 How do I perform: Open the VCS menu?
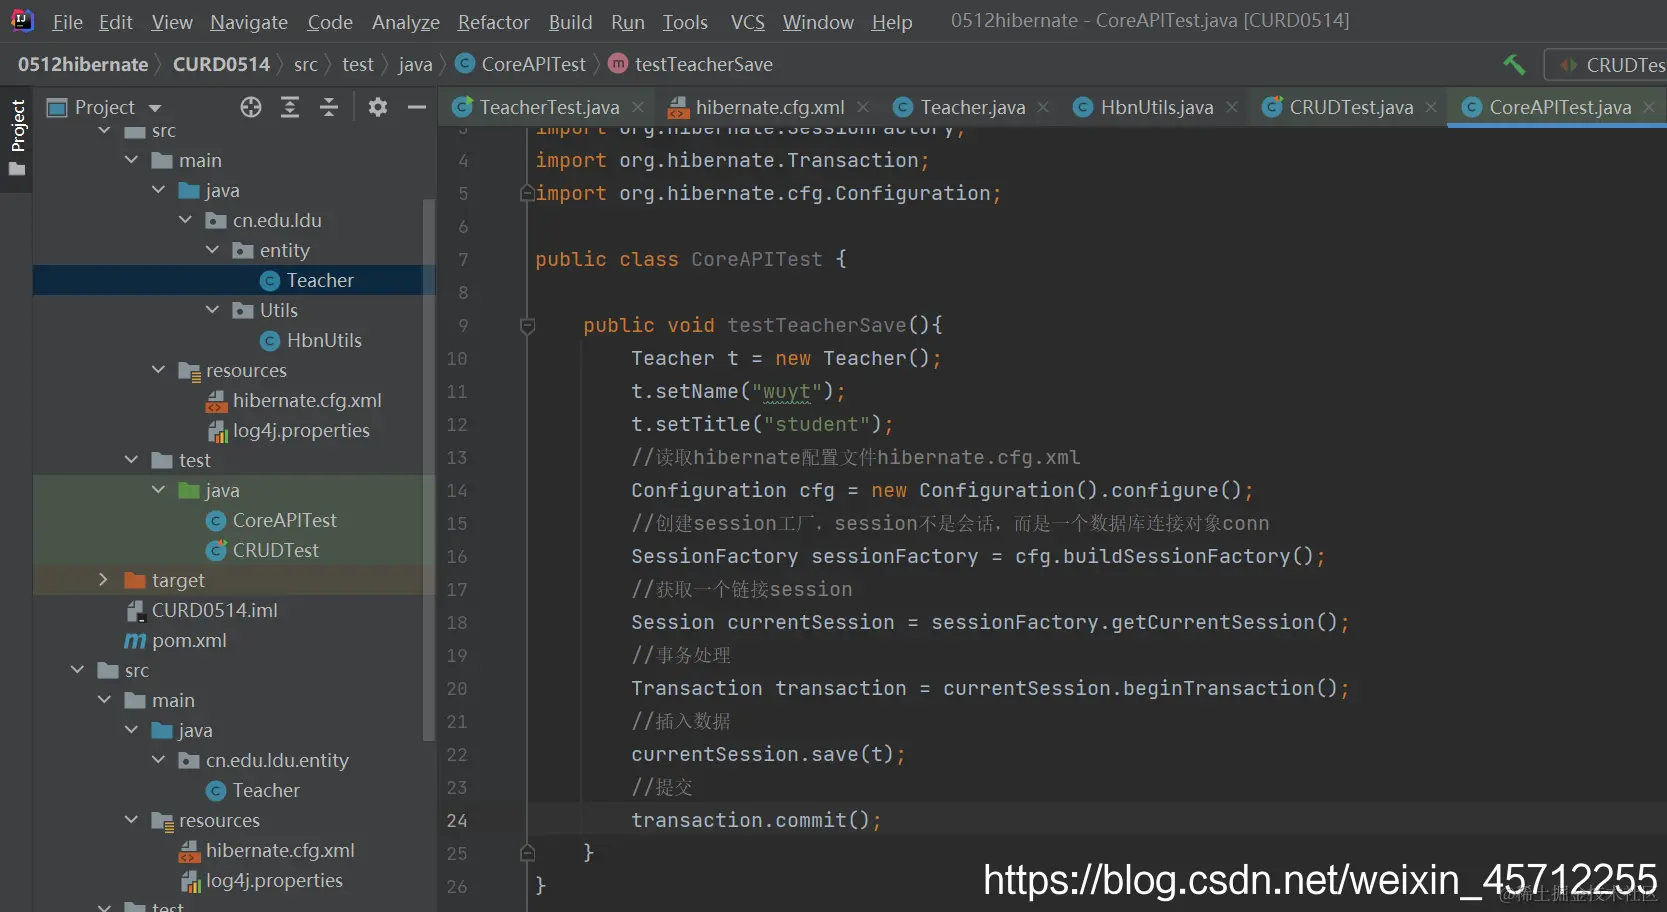747,22
